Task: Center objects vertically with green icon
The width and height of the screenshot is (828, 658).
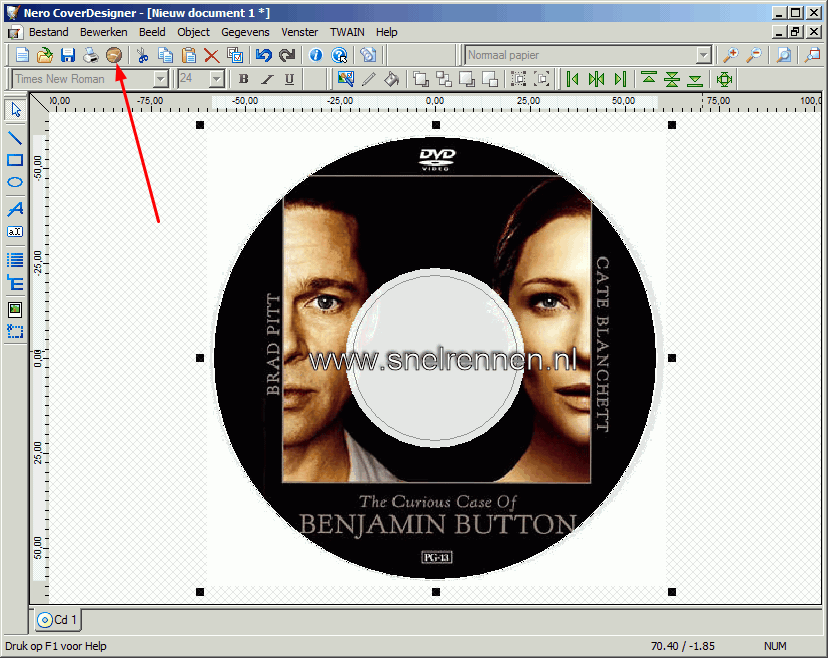Action: point(672,79)
